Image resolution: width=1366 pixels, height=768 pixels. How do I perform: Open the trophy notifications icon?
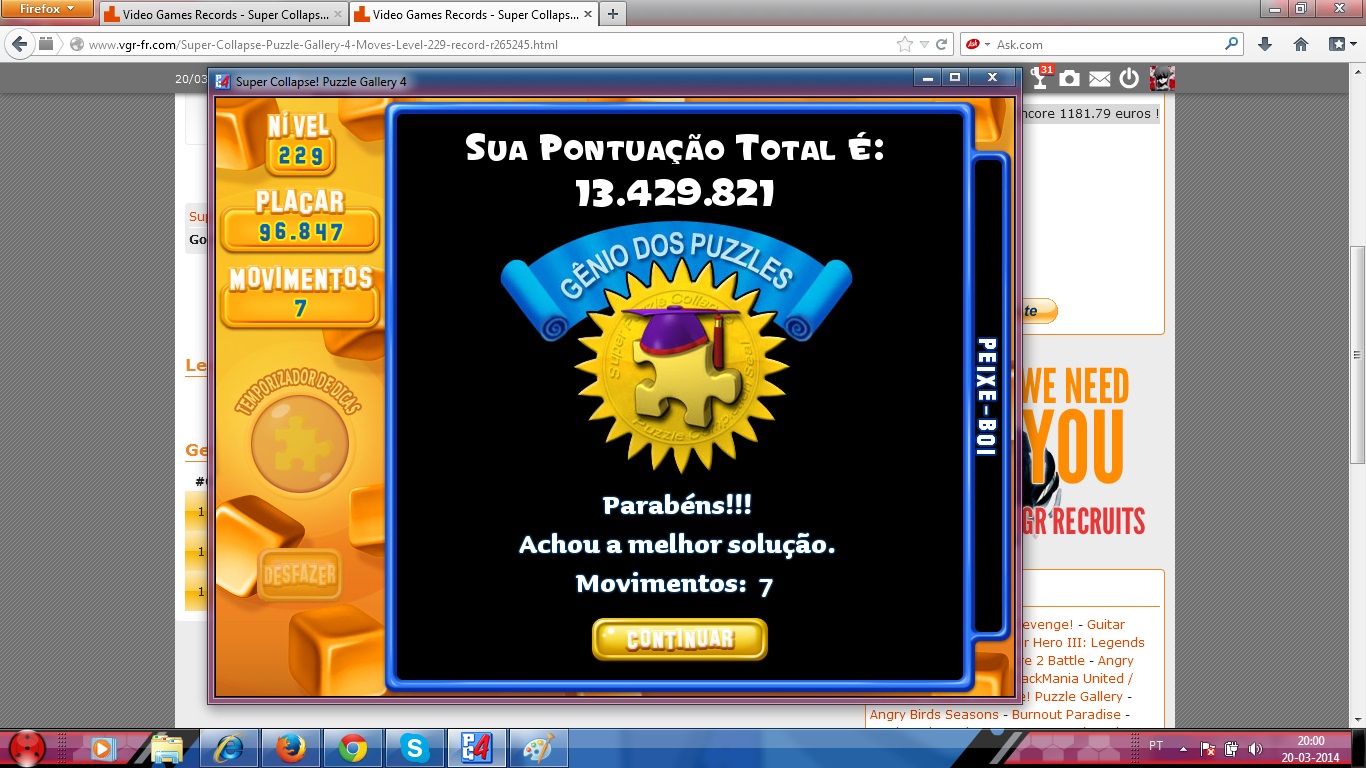pyautogui.click(x=1041, y=79)
